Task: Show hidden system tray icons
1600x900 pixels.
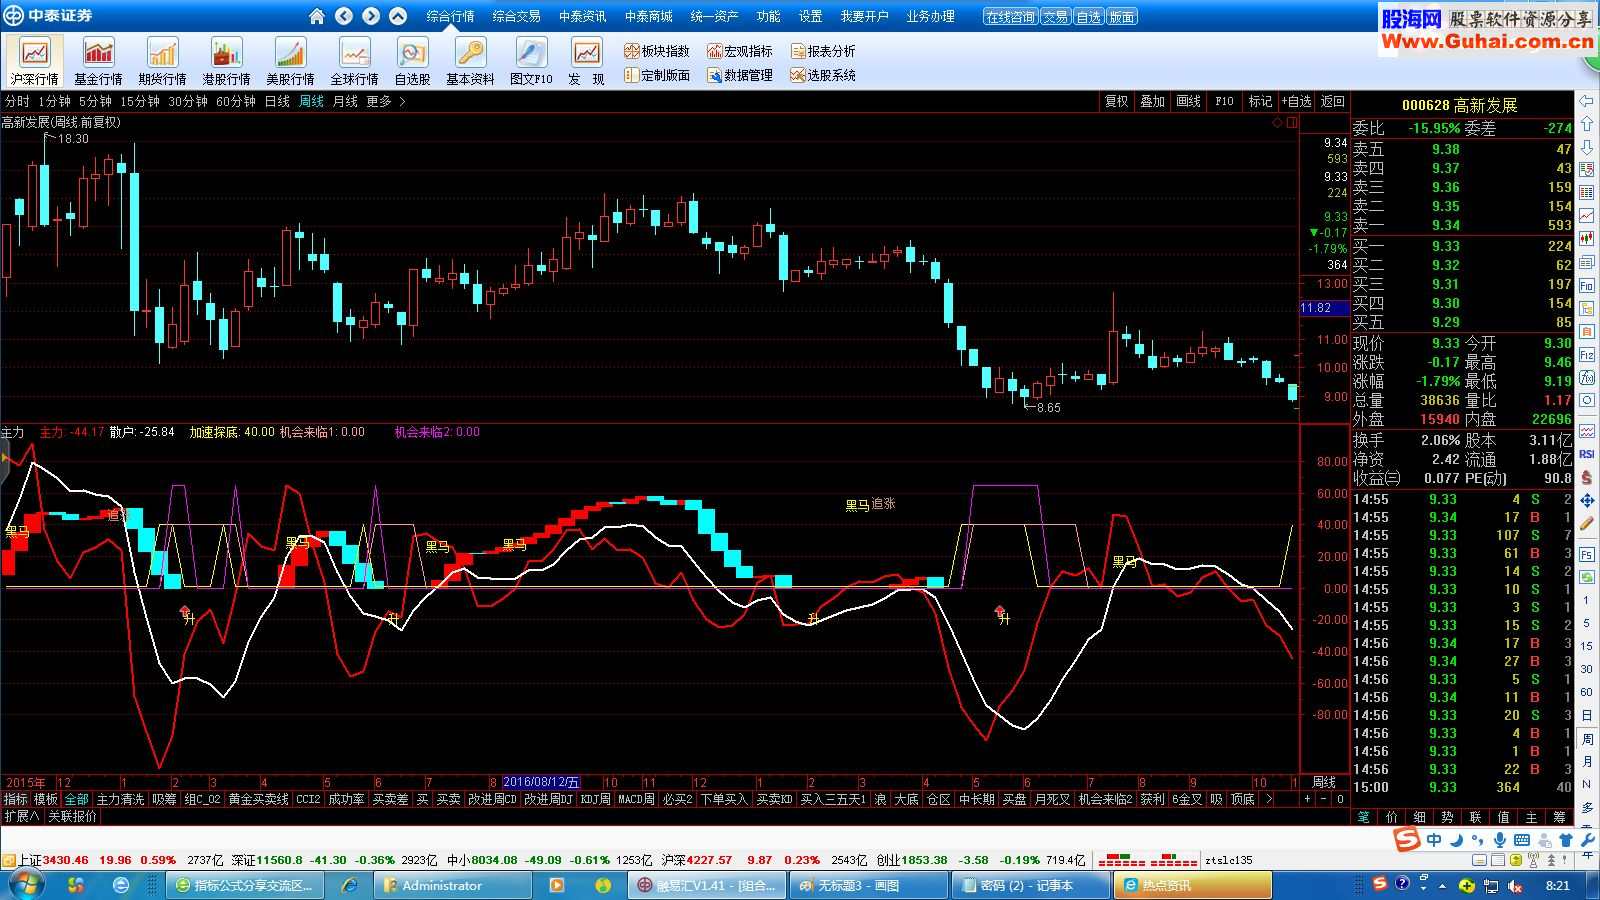Action: [1442, 885]
